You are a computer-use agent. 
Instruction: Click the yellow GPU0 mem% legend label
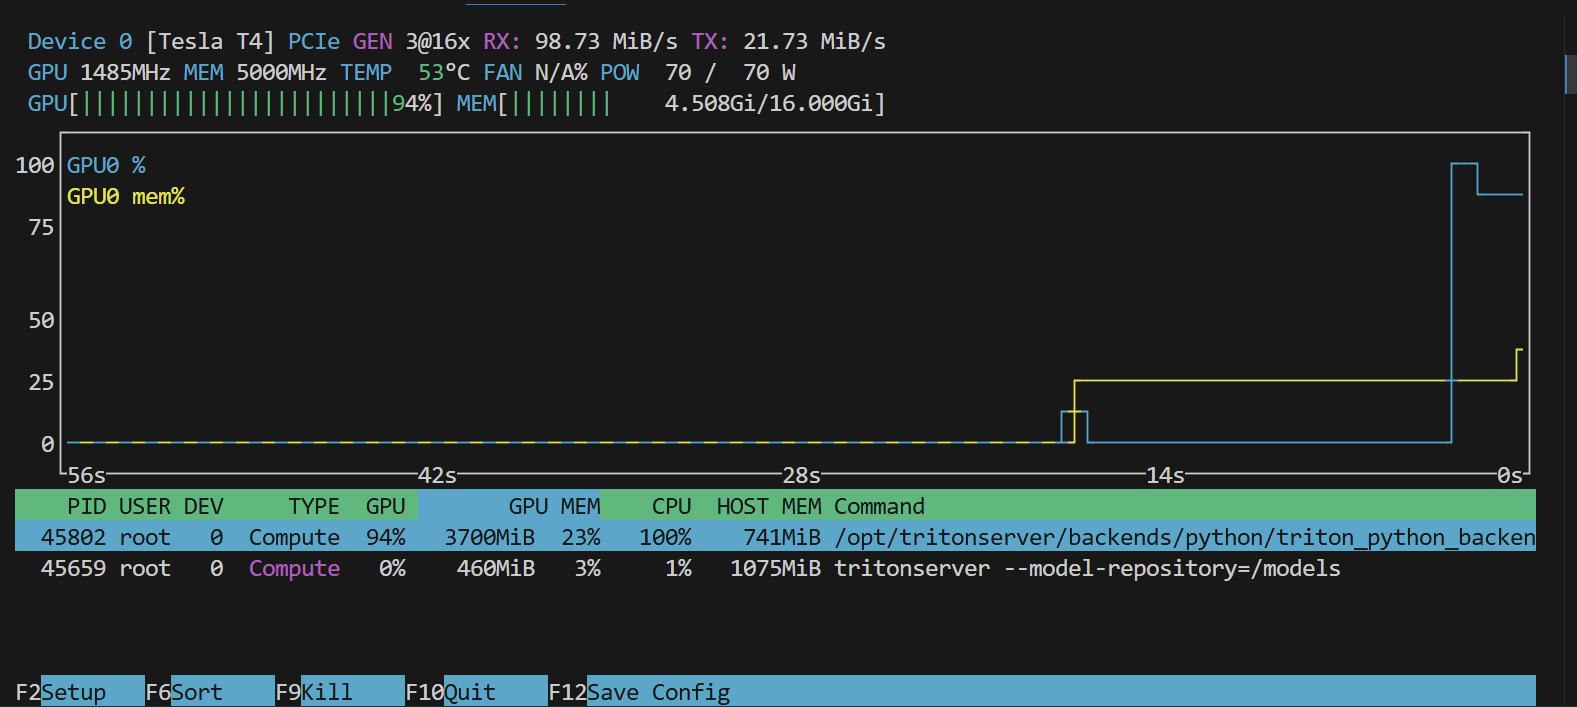125,196
